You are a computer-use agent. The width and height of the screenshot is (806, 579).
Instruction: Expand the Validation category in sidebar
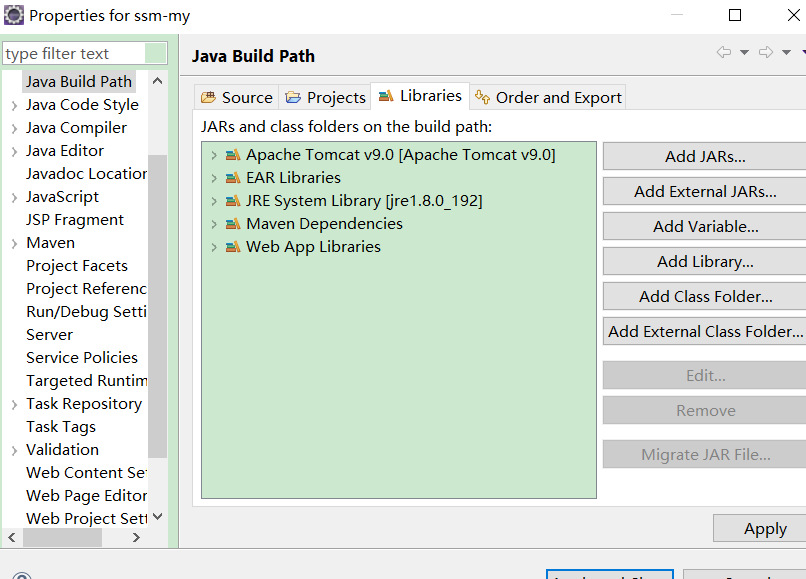[14, 450]
